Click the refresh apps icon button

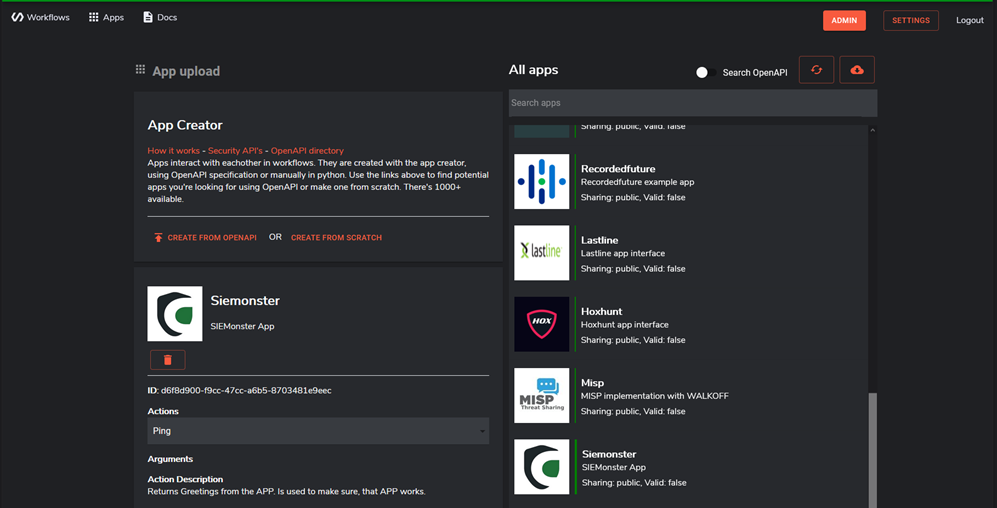click(x=816, y=70)
